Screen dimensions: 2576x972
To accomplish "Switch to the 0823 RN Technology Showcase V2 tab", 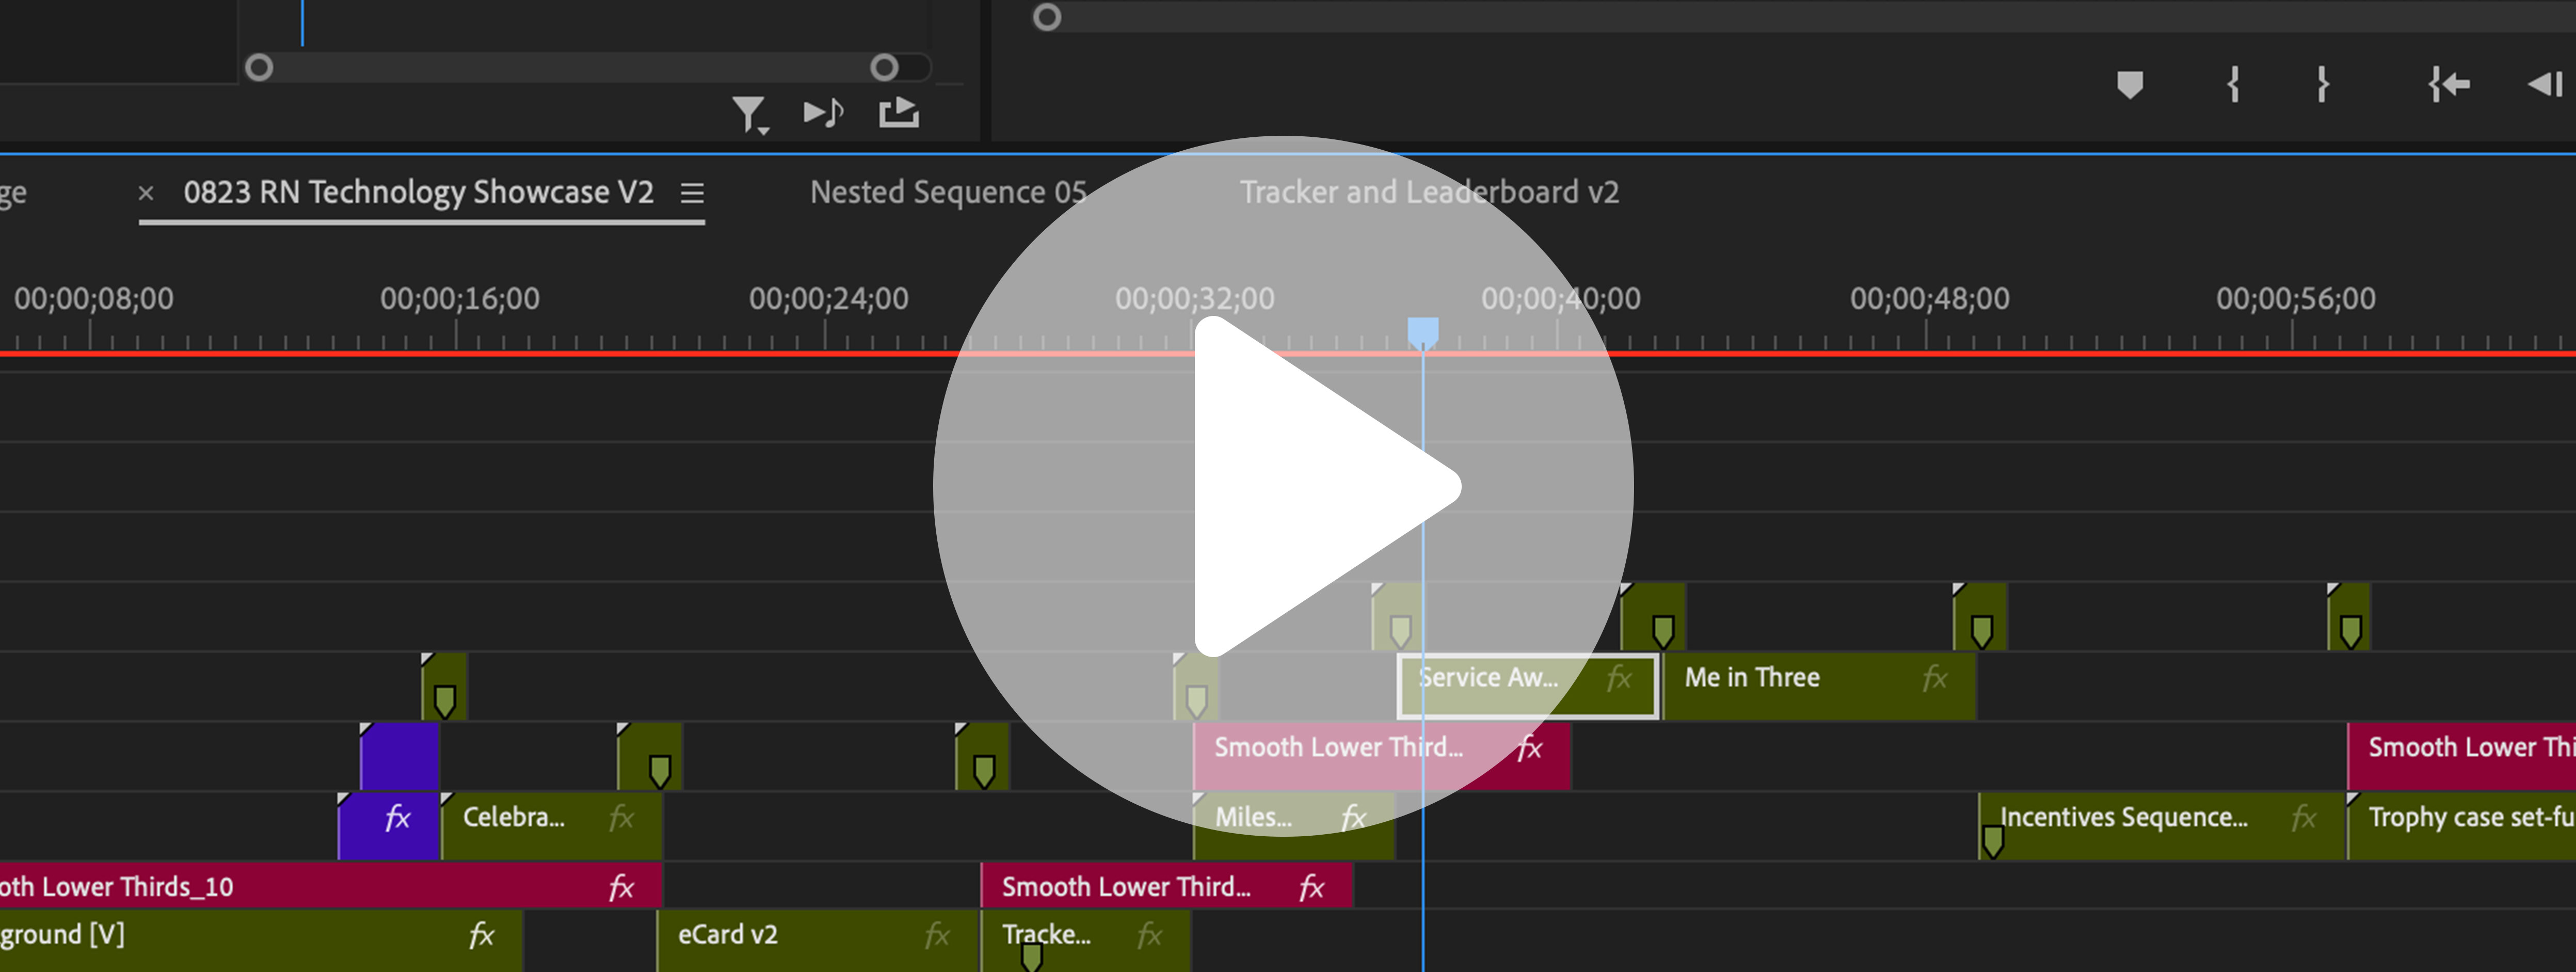I will pyautogui.click(x=418, y=191).
